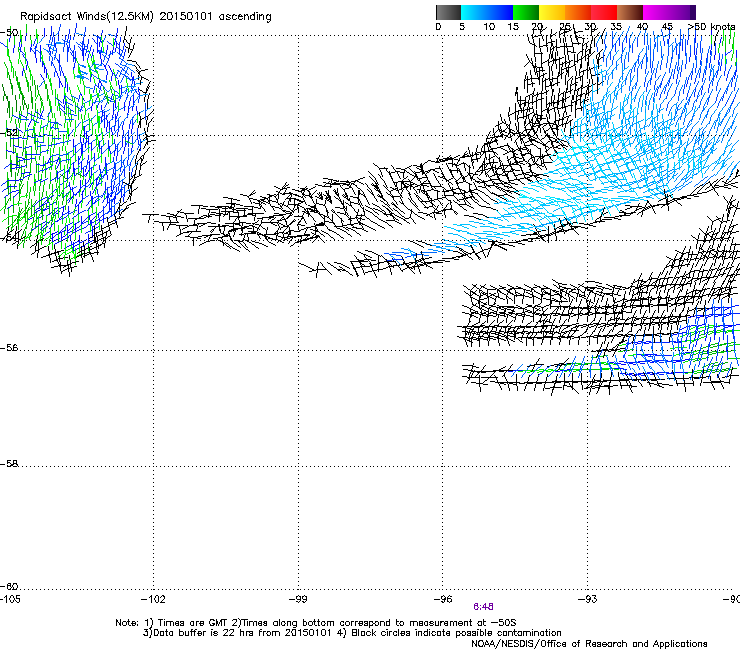
Task: Click the red 30-35 knots legend swatch
Action: 604,12
